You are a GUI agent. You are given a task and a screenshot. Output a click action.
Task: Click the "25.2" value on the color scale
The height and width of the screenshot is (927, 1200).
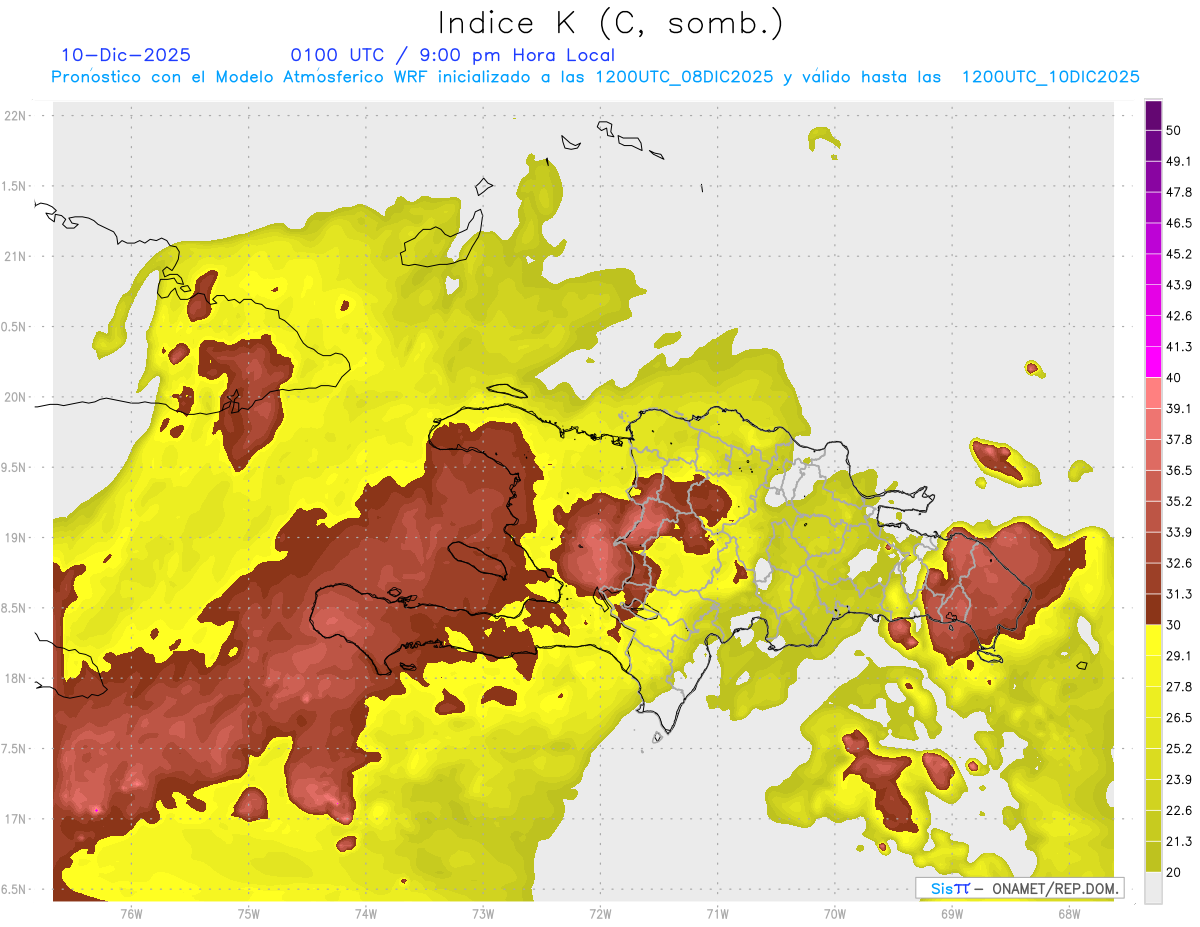[x=1179, y=749]
